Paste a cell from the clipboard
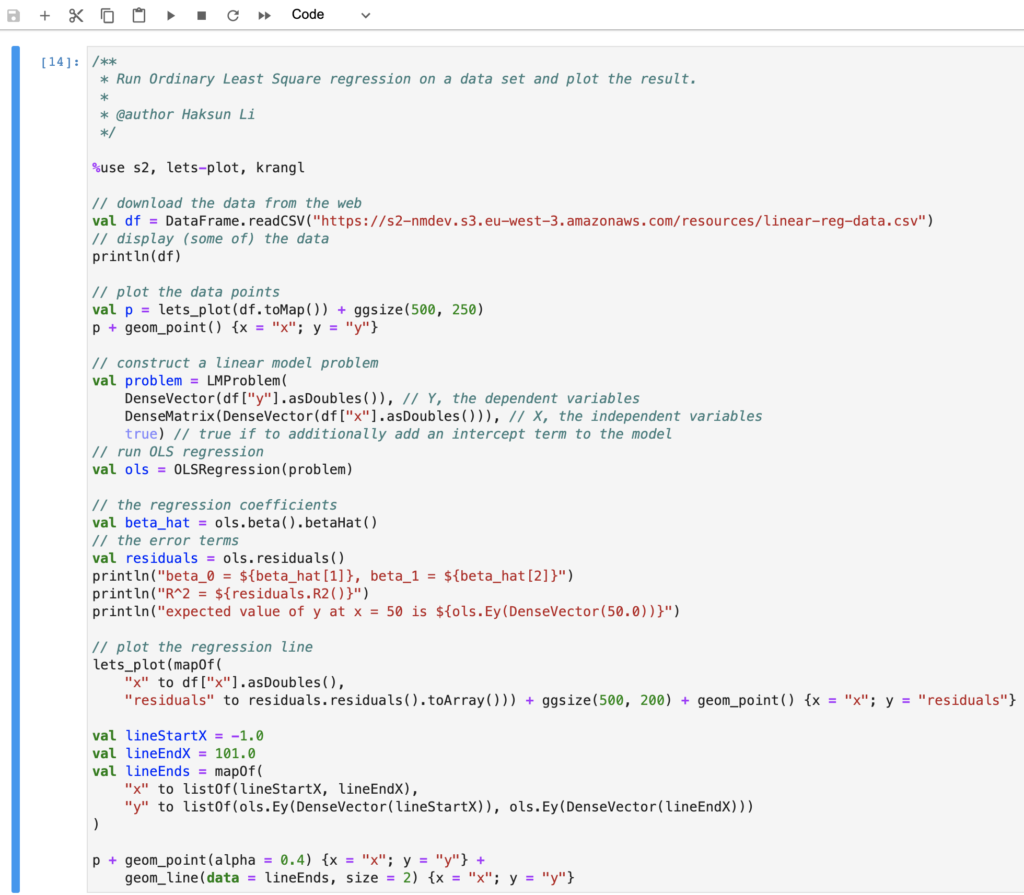Screen dimensions: 1024x895 [x=139, y=15]
